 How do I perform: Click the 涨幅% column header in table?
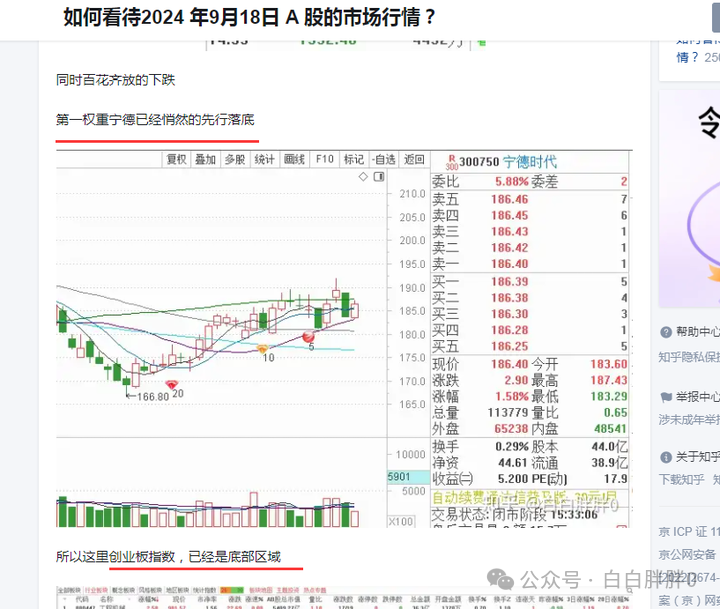[x=148, y=599]
